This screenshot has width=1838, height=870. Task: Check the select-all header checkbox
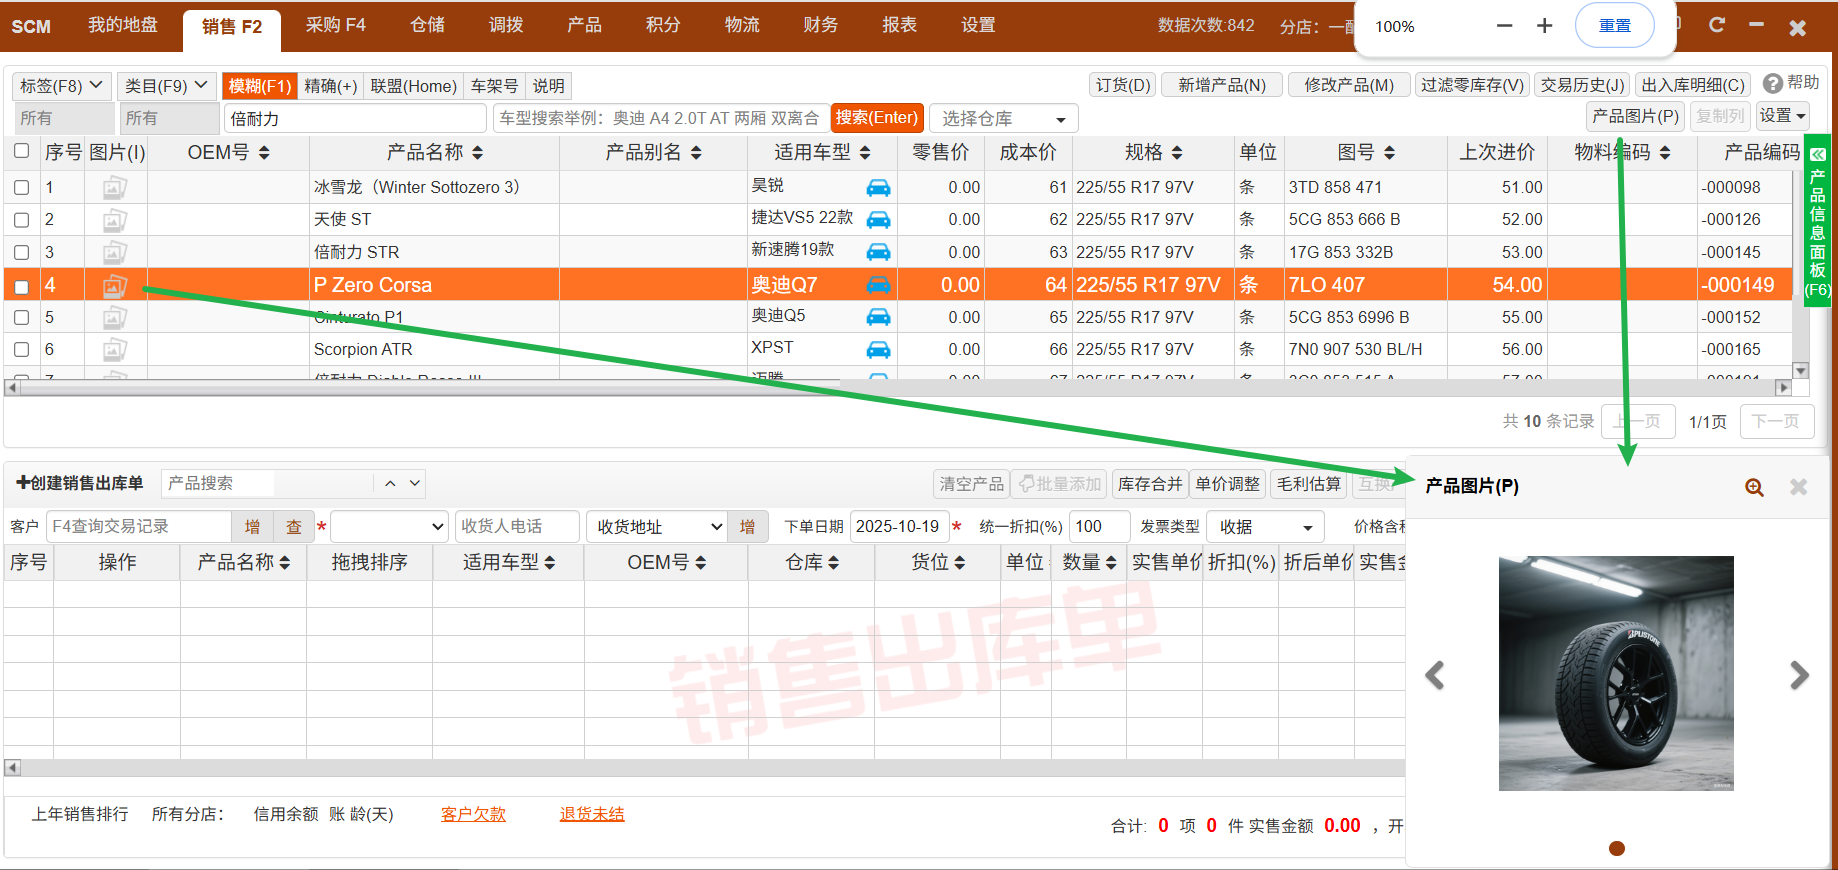pyautogui.click(x=21, y=151)
